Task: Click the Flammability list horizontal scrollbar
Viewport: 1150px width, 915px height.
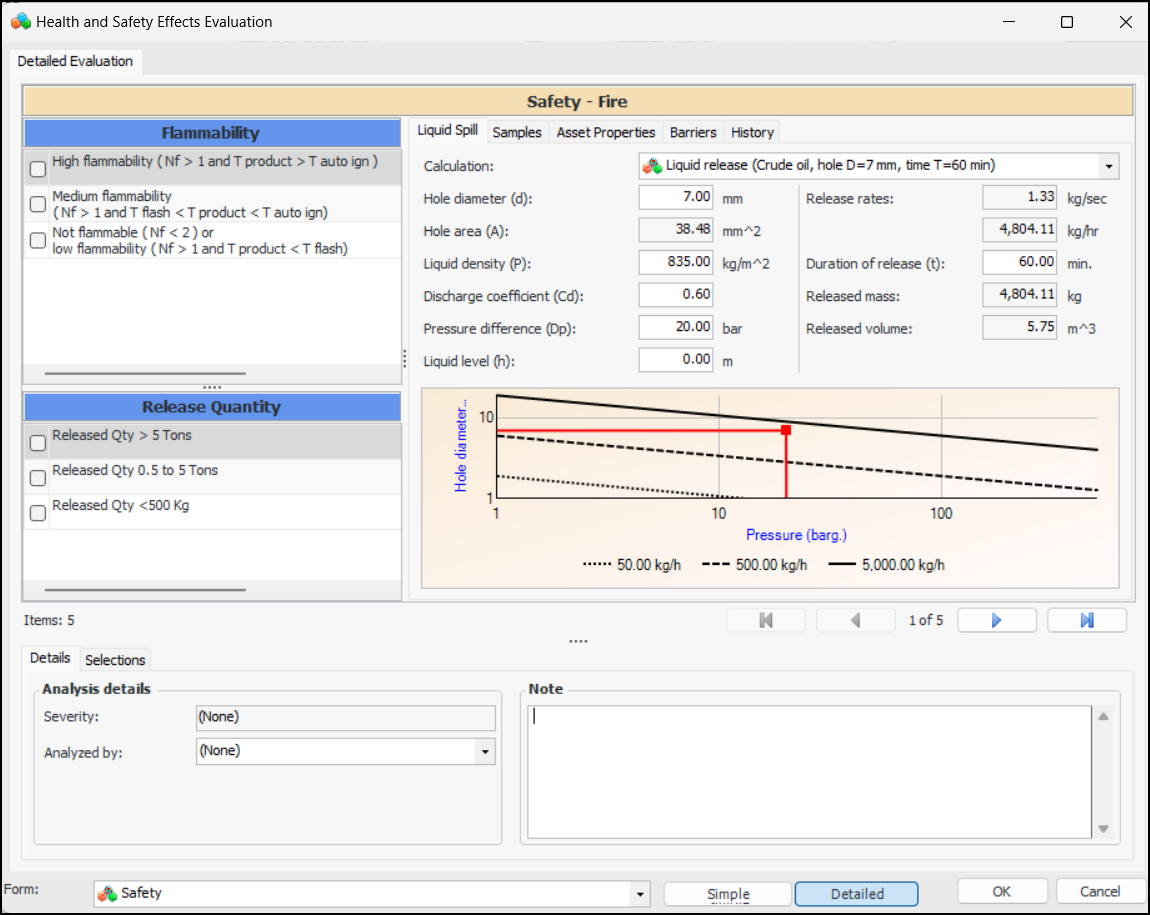Action: point(145,374)
